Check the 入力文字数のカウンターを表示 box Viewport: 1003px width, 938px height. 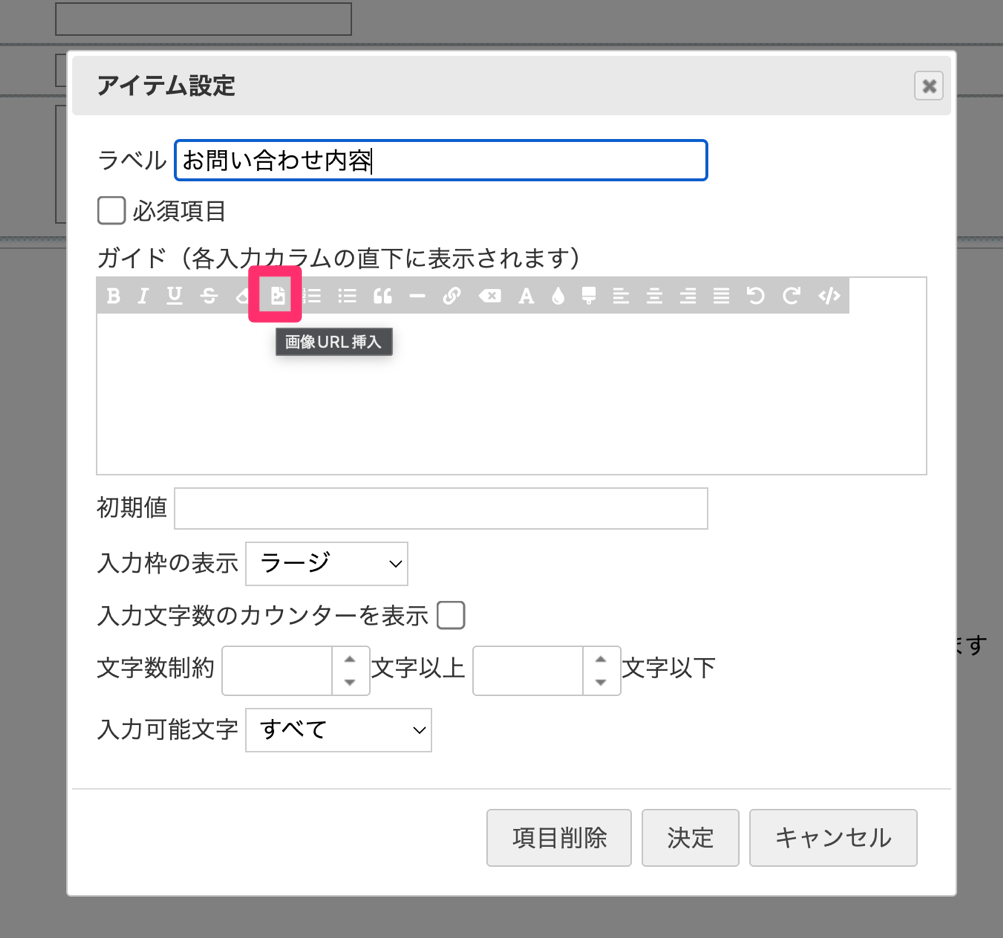[x=451, y=615]
